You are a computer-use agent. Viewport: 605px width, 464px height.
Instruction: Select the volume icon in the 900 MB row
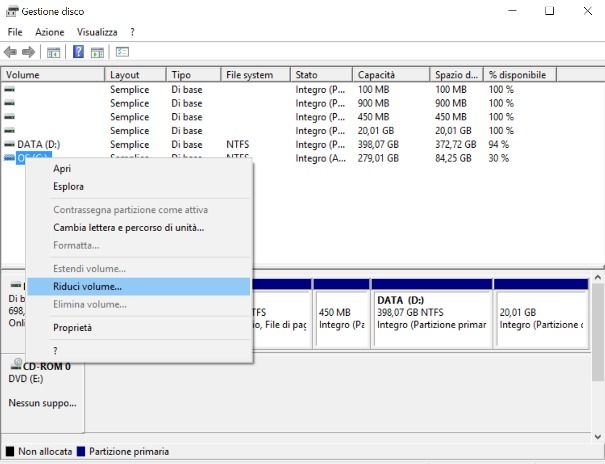pyautogui.click(x=9, y=103)
